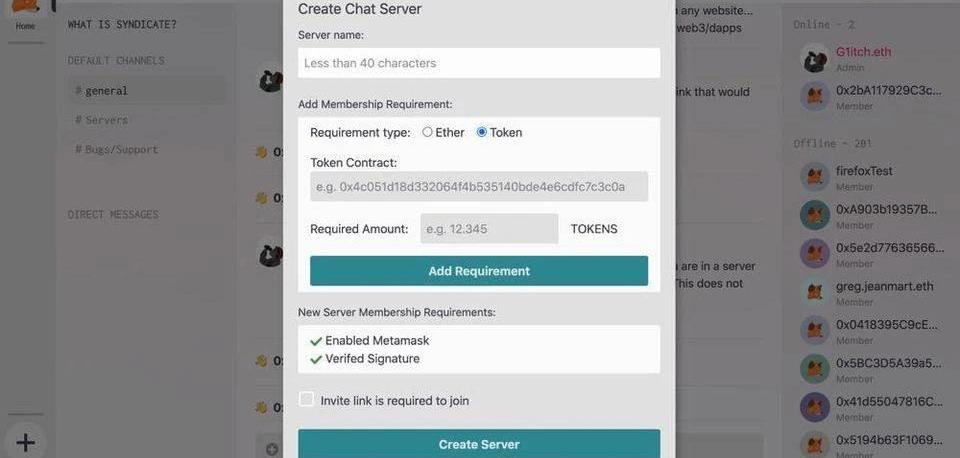Screen dimensions: 960x458
Task: Click the plus icon to add server
Action: coord(25,442)
